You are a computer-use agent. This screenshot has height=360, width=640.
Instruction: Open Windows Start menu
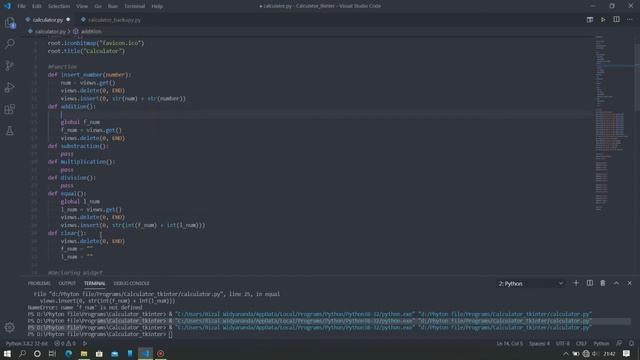(7, 353)
